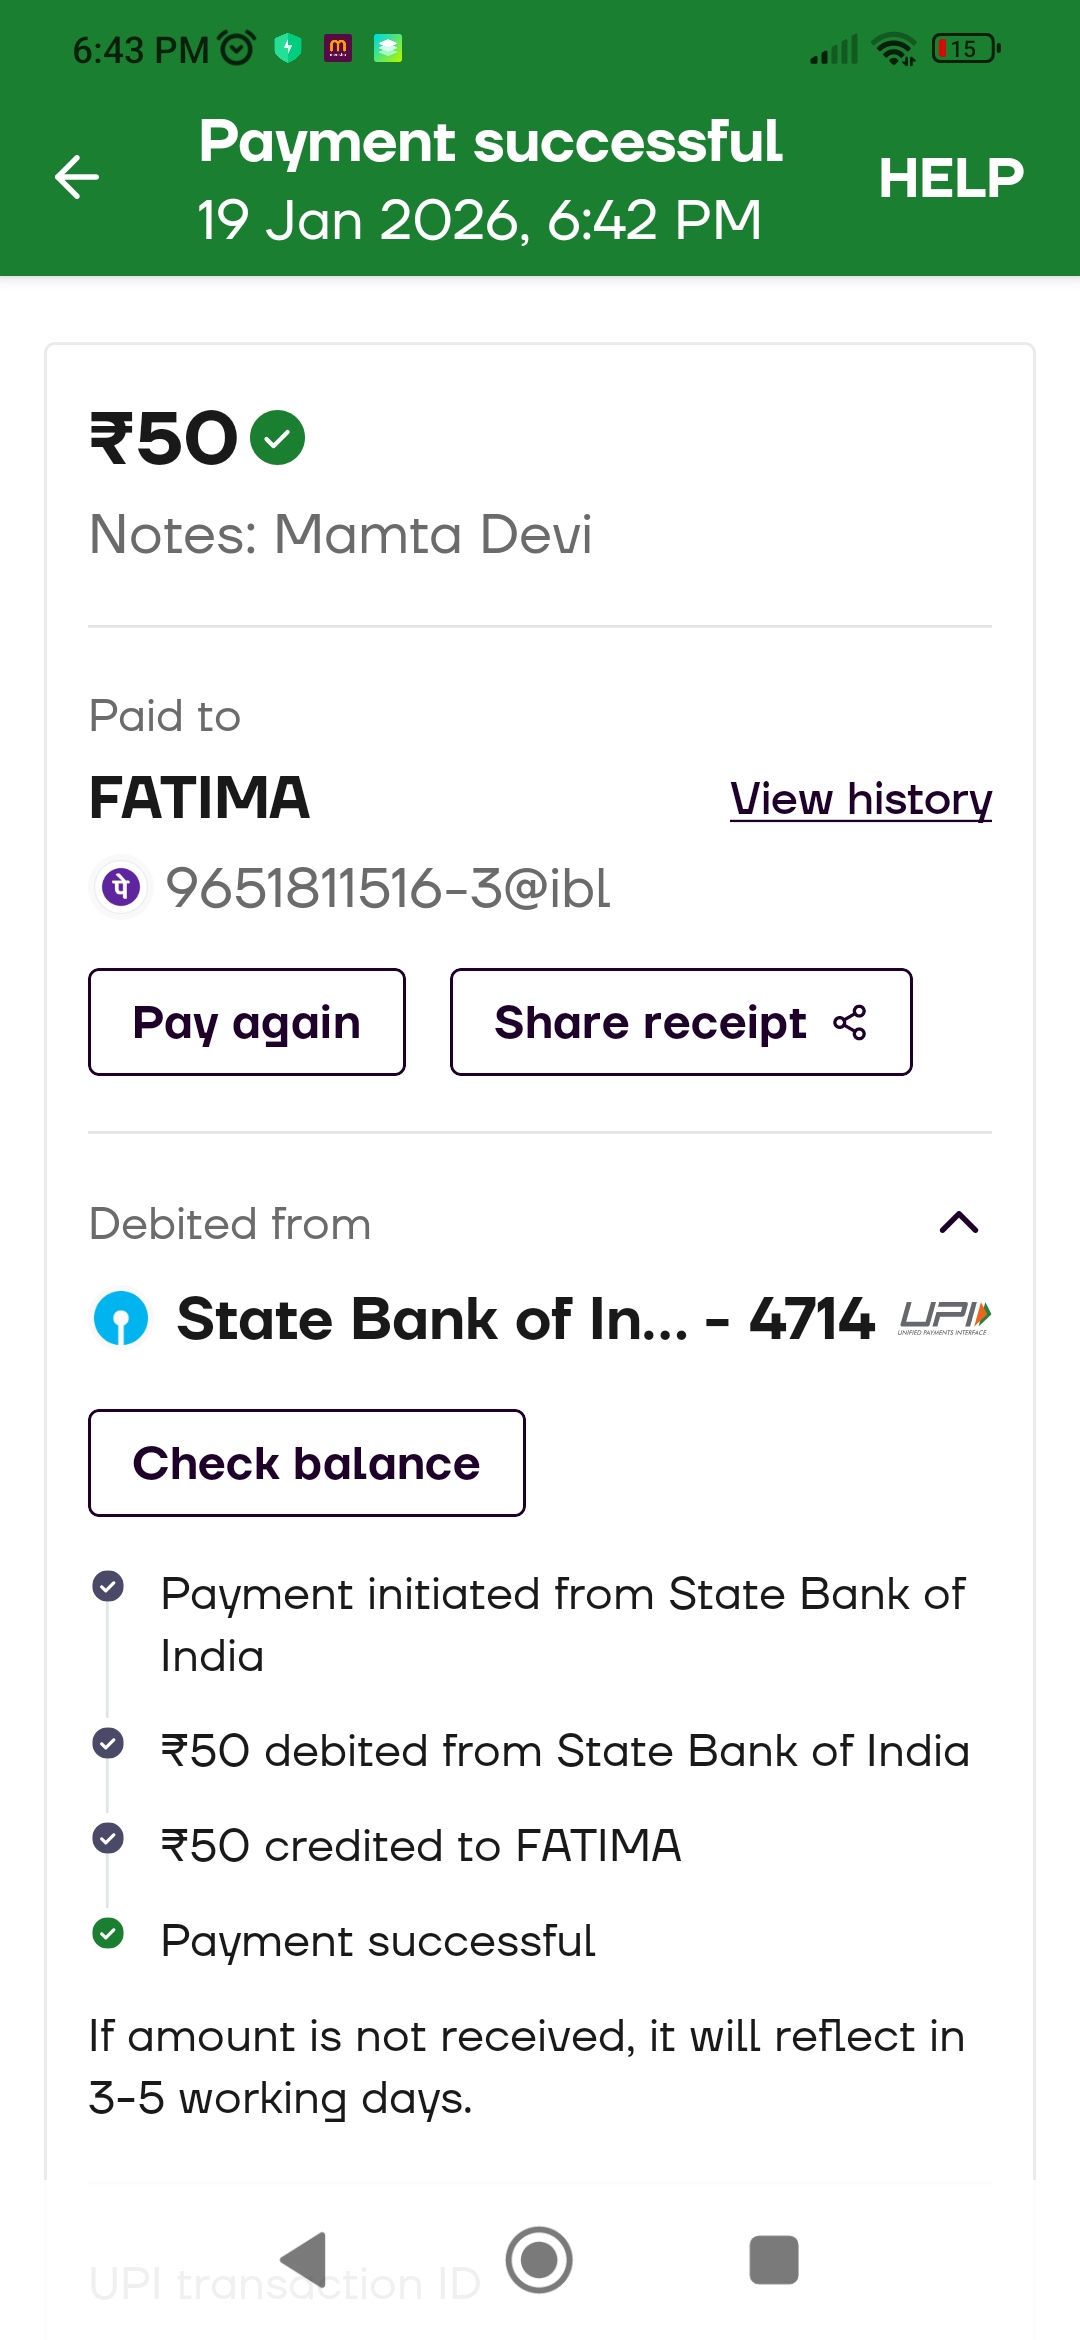Open recent apps with square button
Screen dimensions: 1080x2340
coord(773,2260)
